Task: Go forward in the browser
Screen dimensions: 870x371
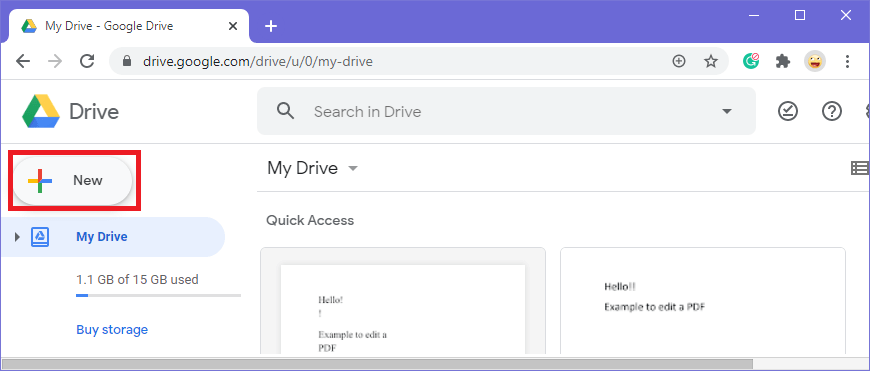Action: coord(55,61)
